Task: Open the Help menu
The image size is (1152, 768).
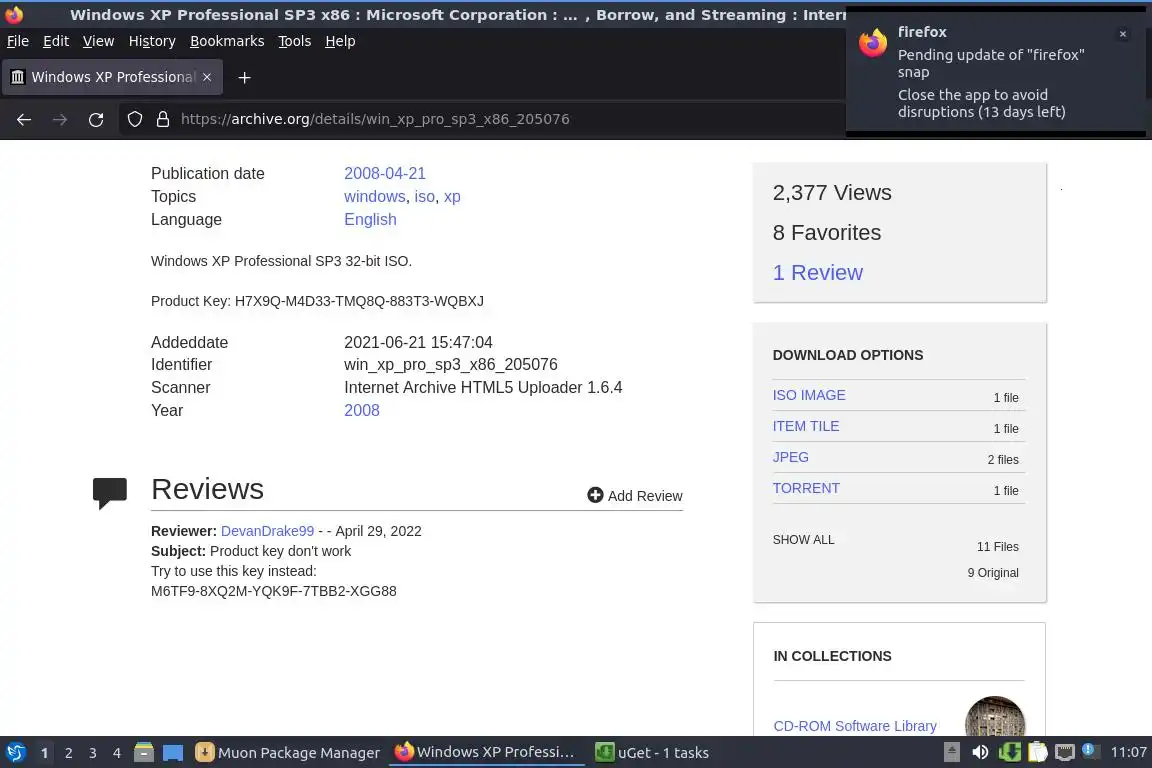Action: [340, 41]
